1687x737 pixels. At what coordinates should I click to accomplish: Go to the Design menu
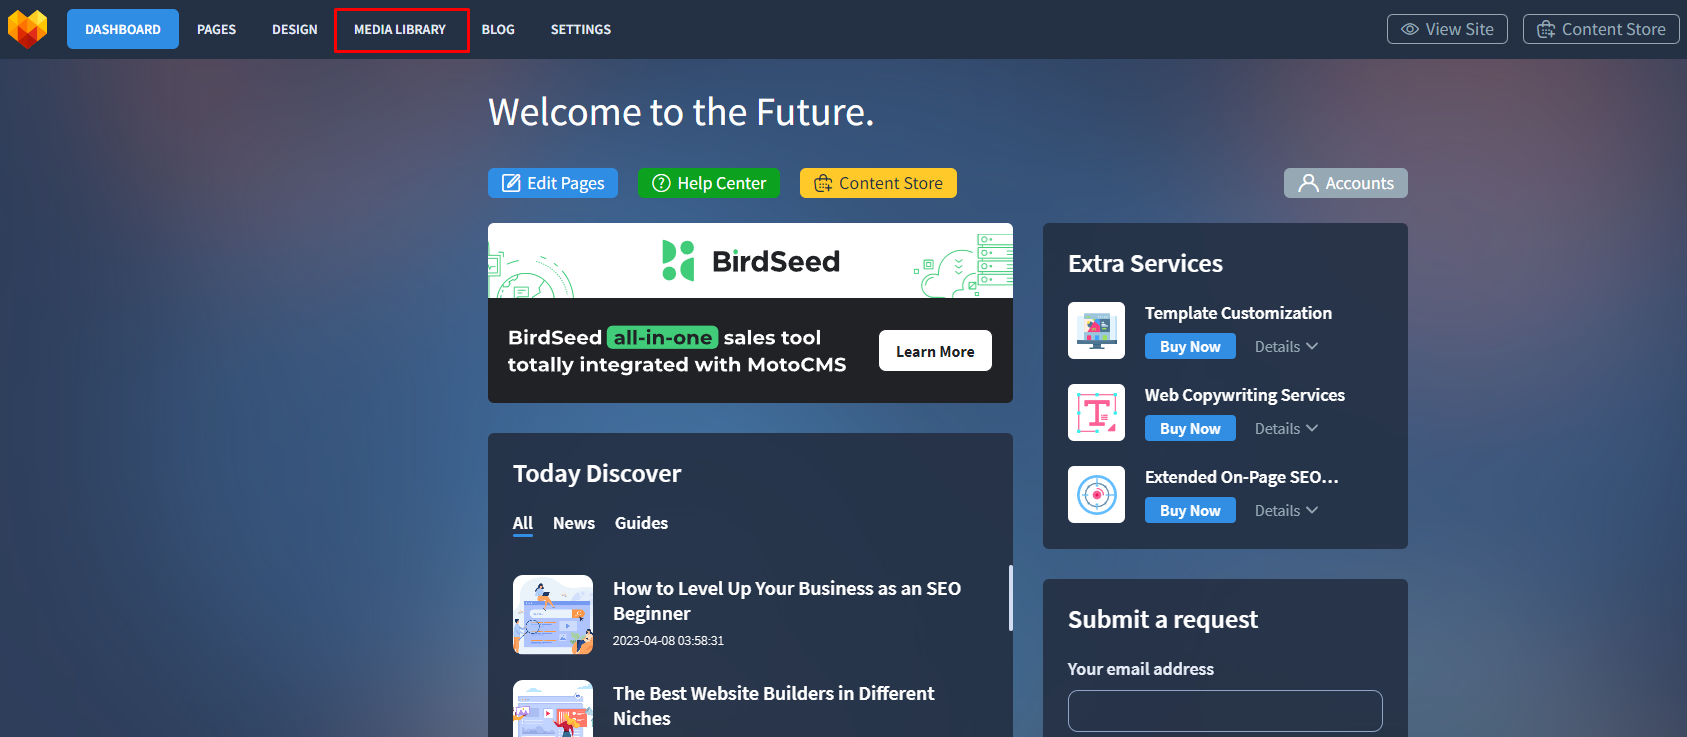click(294, 30)
